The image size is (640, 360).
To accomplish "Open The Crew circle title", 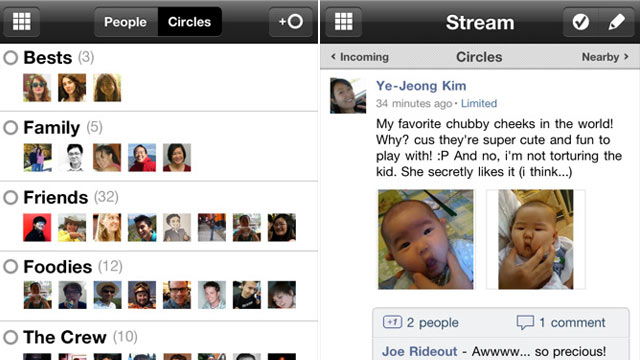I will (65, 337).
